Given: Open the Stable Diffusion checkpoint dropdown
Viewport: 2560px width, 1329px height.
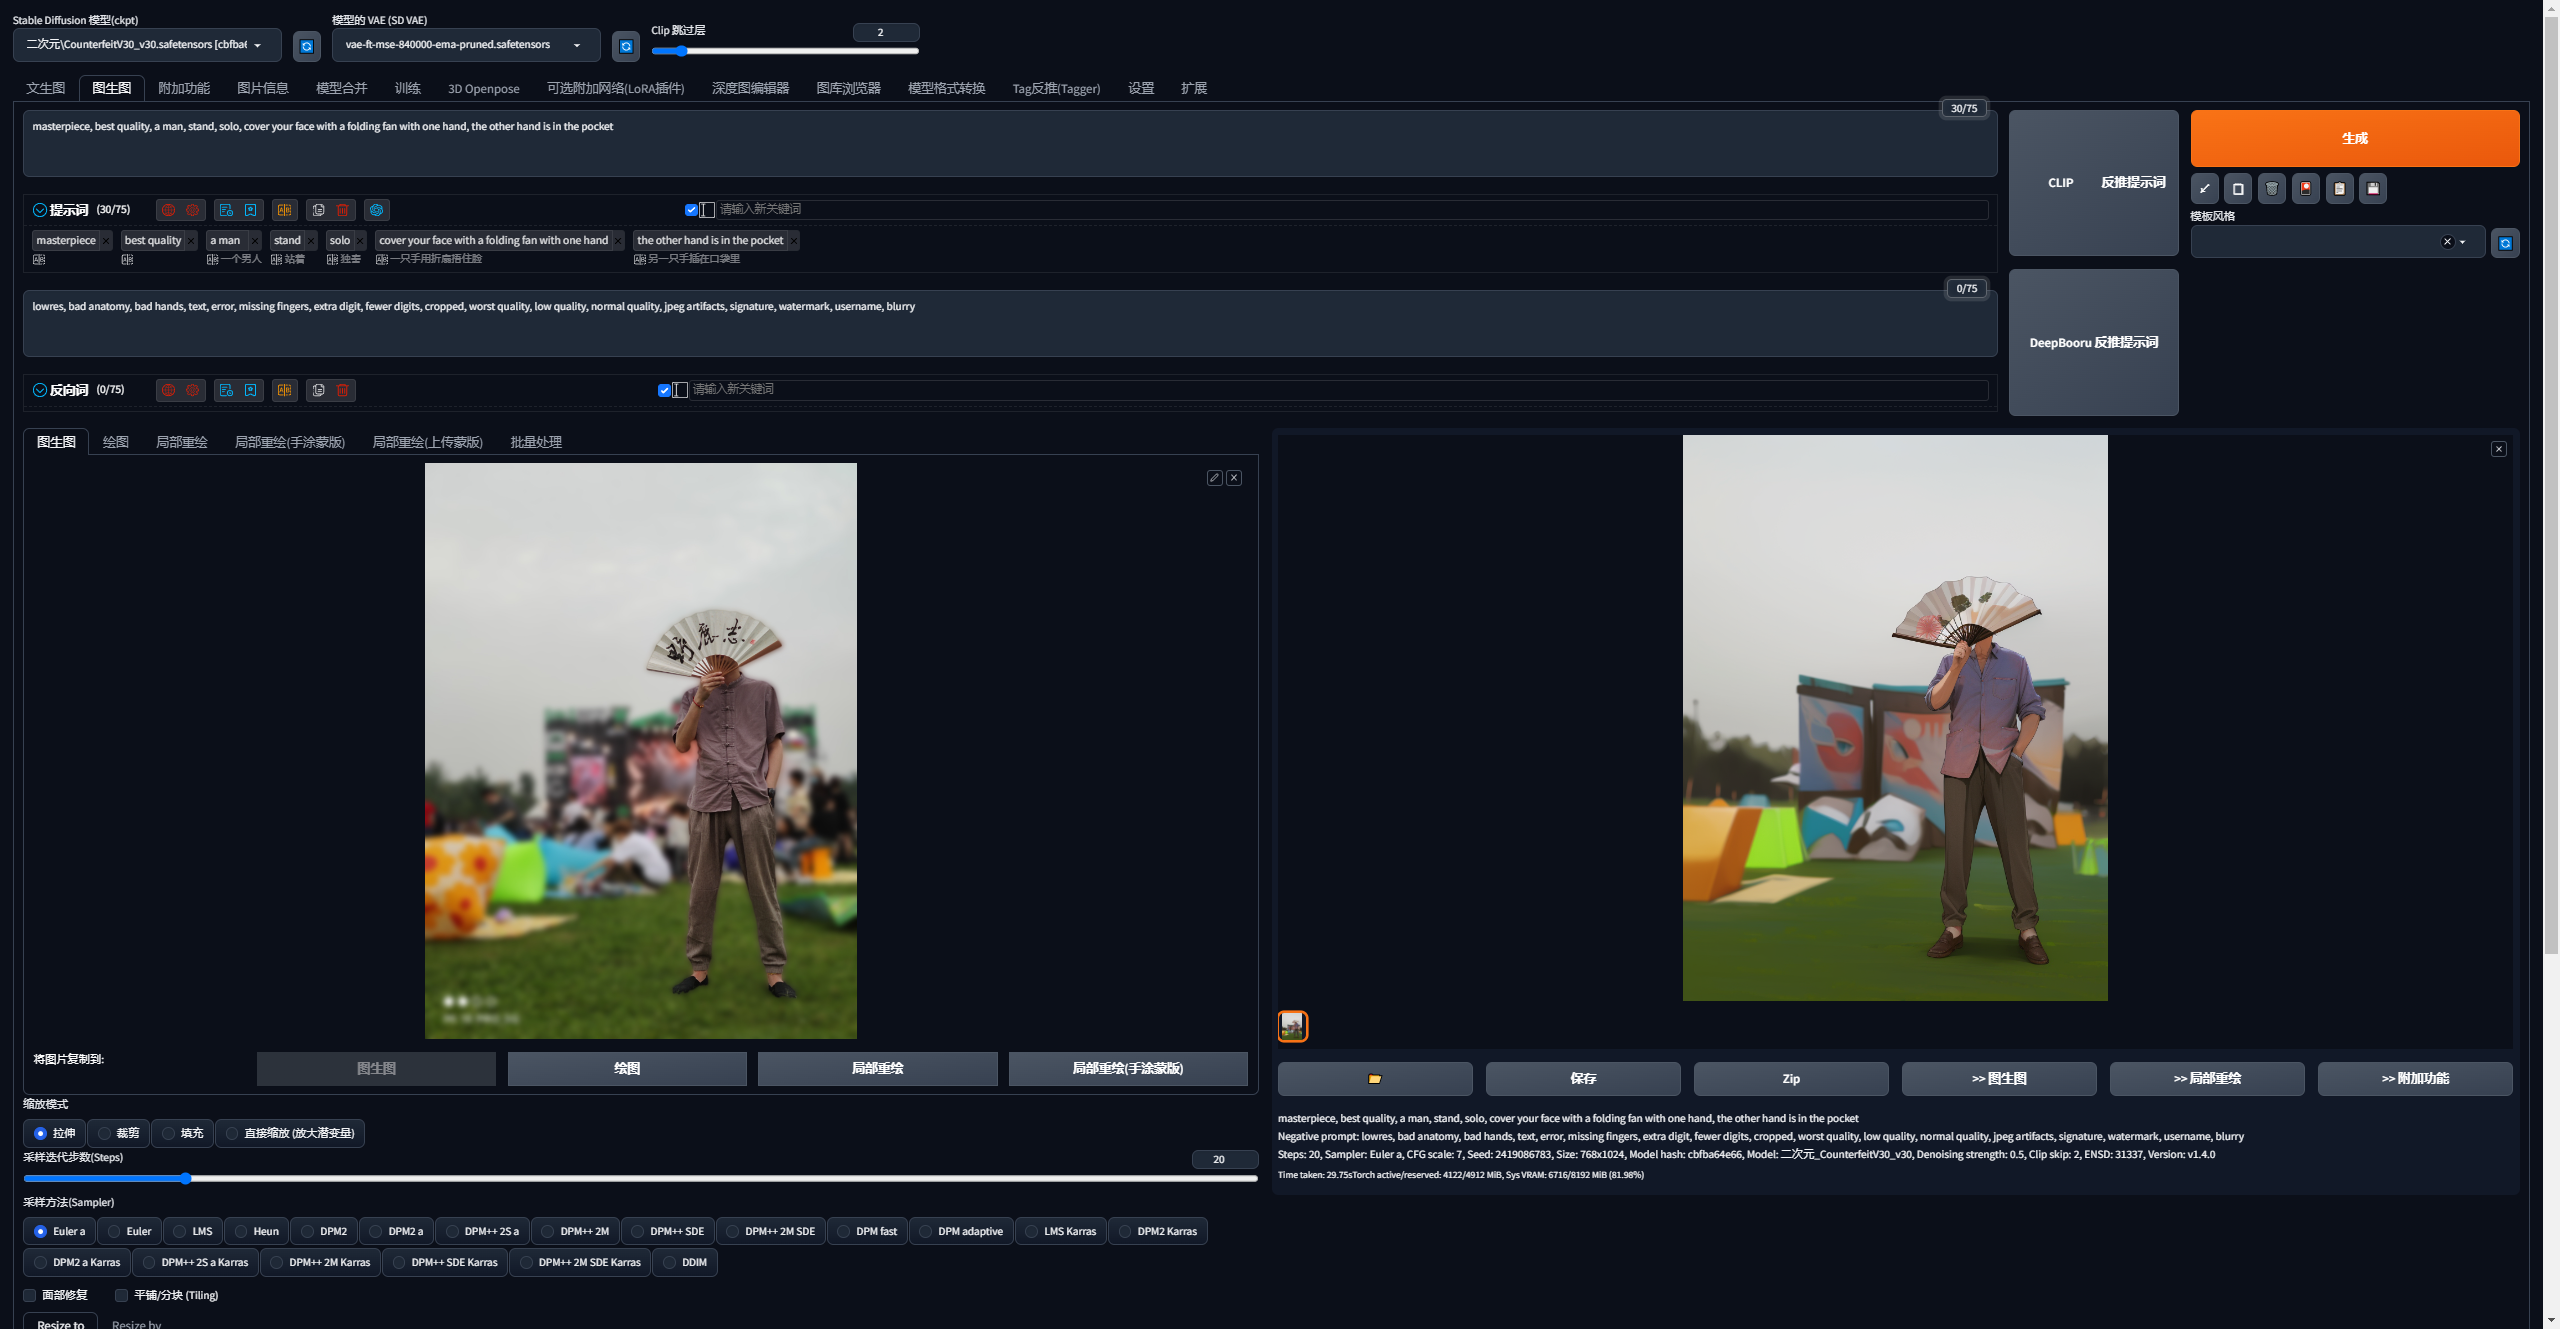Looking at the screenshot, I should pos(146,45).
